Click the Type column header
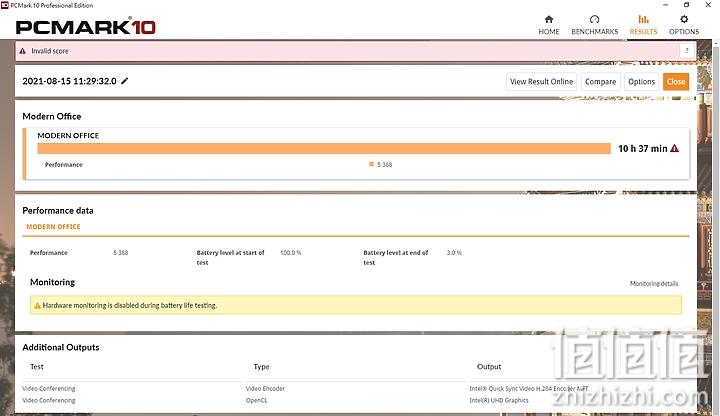This screenshot has height=416, width=720. [x=261, y=366]
